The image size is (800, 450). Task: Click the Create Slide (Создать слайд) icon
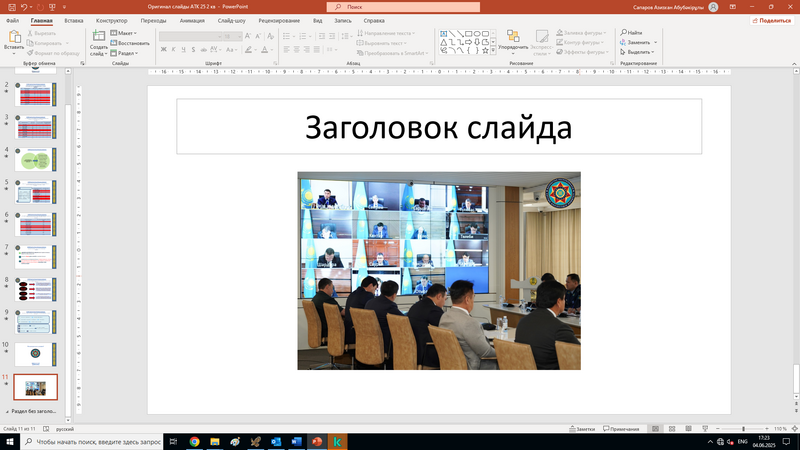[x=99, y=37]
